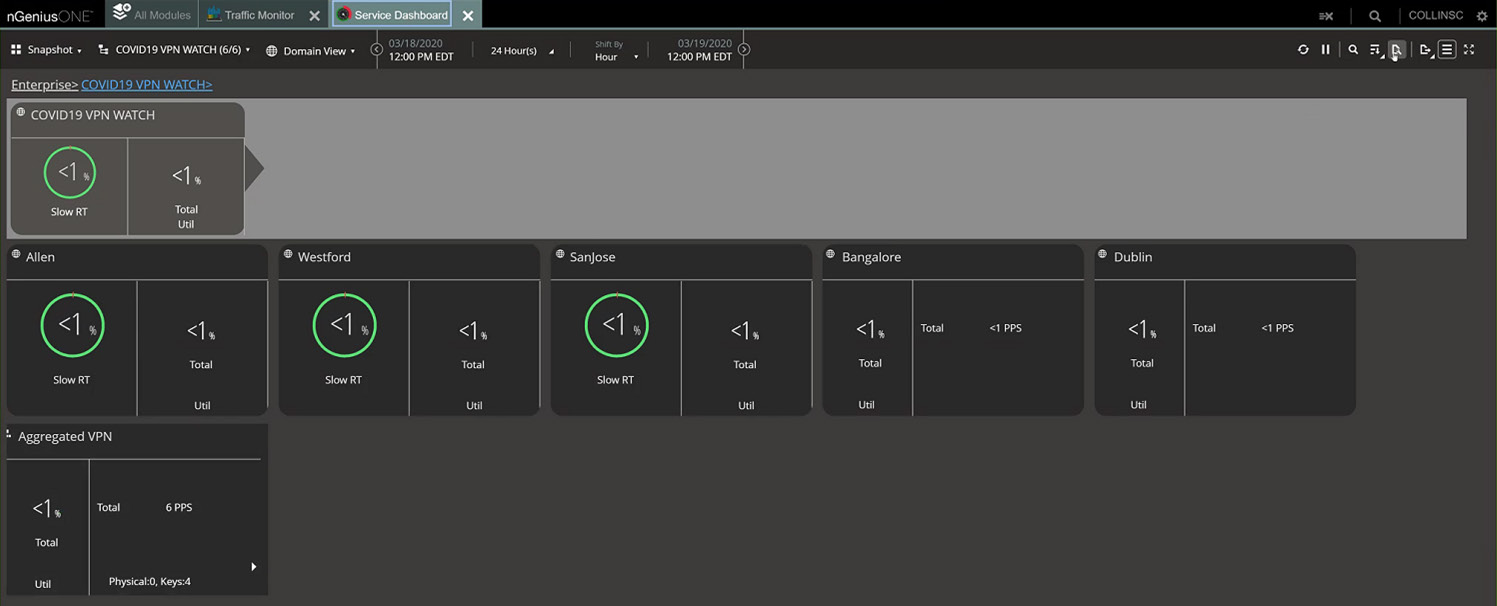Expand the COVID19 VPN WATCH (6/6) dropdown
Image resolution: width=1497 pixels, height=606 pixels.
click(x=174, y=50)
